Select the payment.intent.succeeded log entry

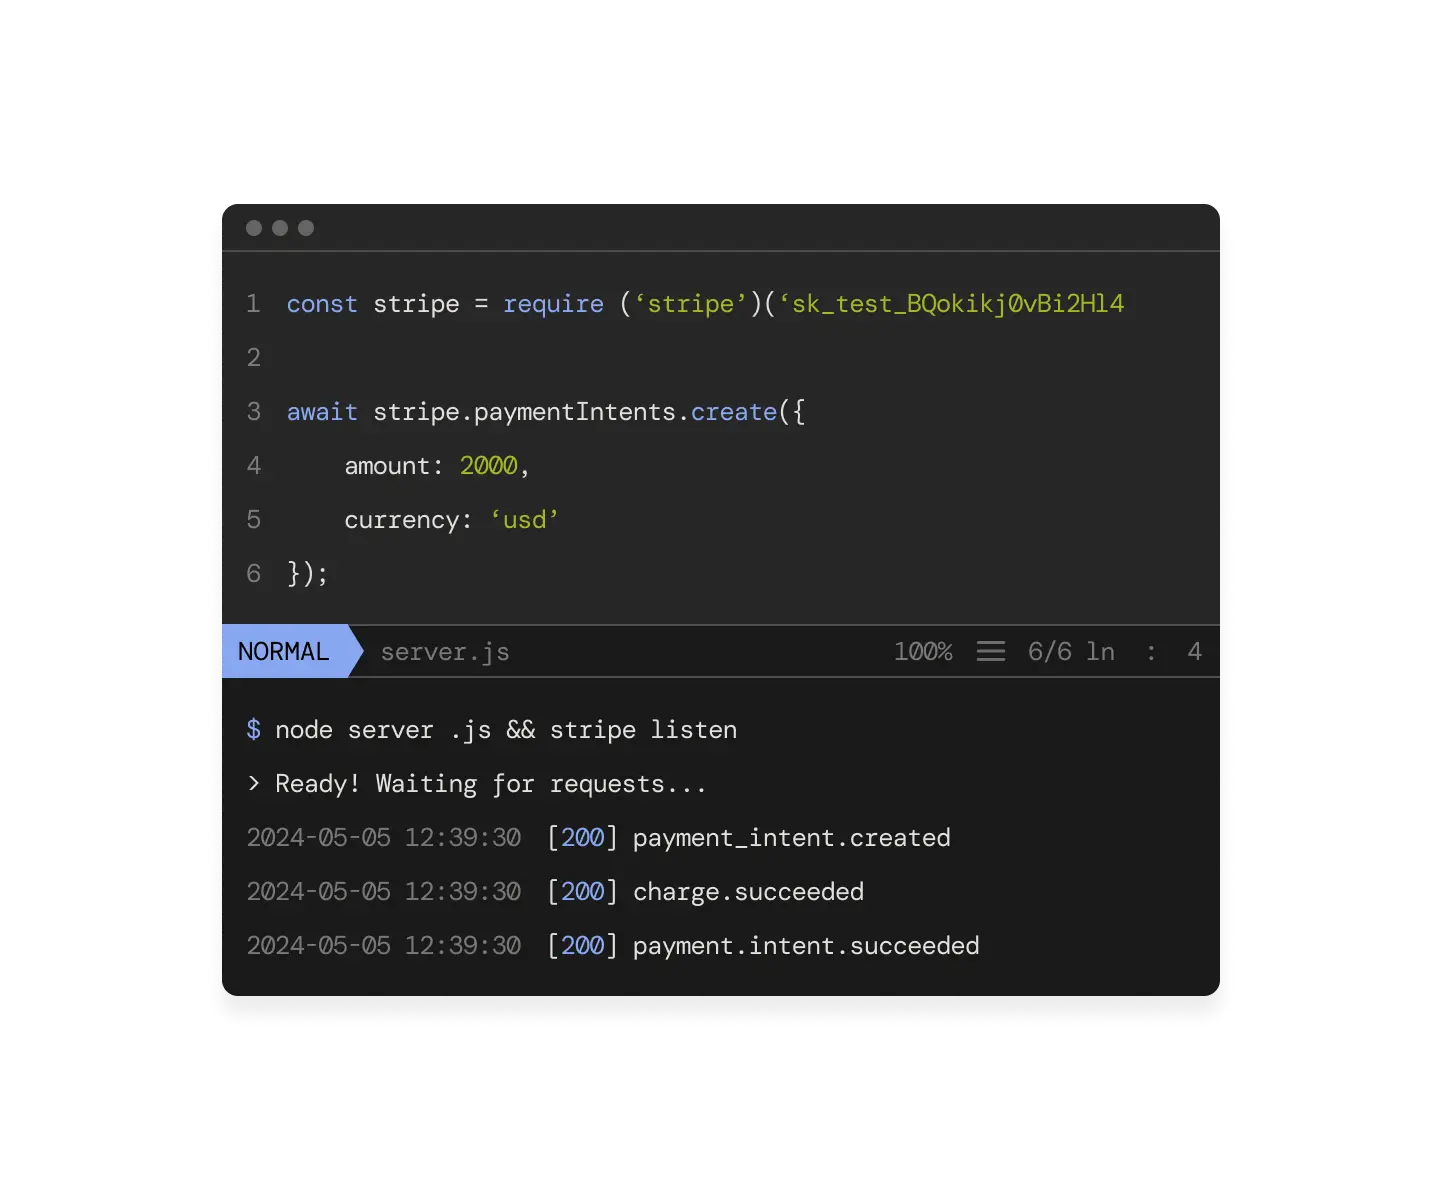[805, 945]
